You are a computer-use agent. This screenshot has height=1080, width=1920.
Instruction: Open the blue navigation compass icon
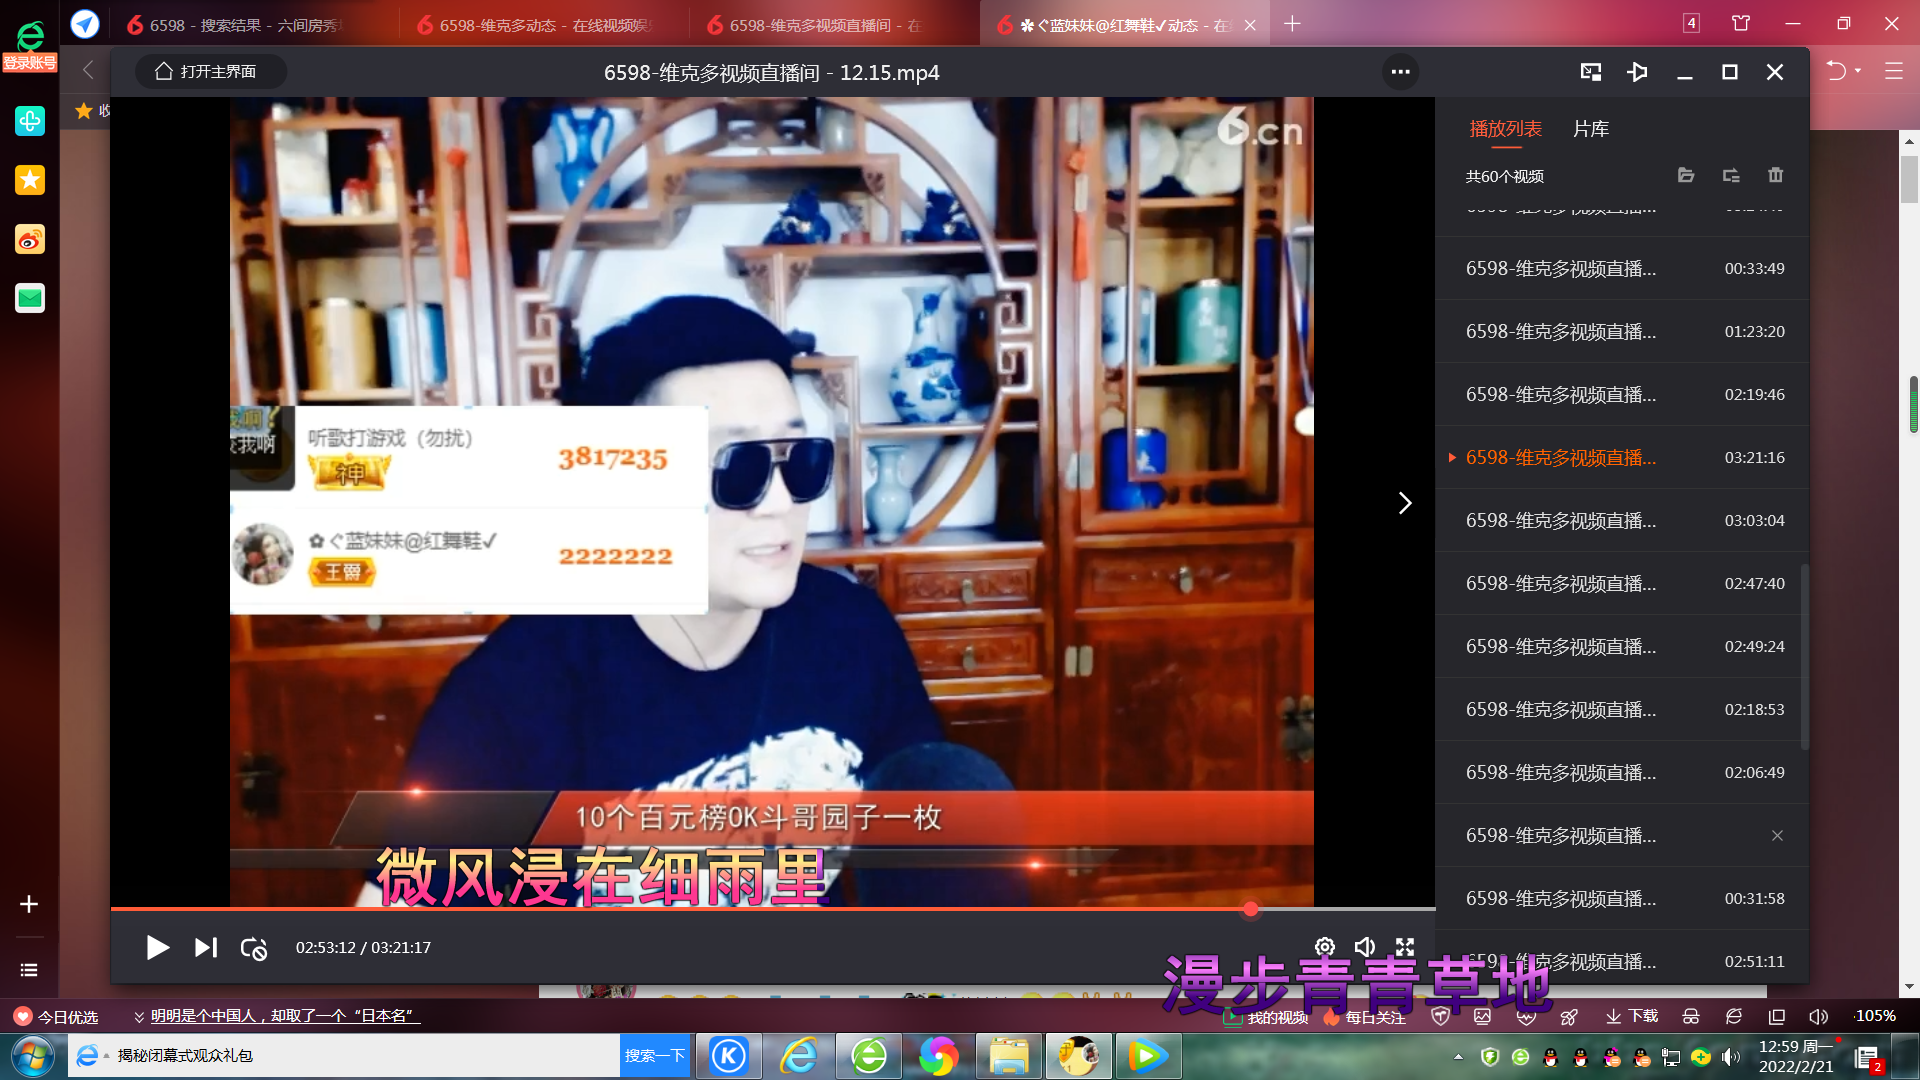(x=85, y=24)
